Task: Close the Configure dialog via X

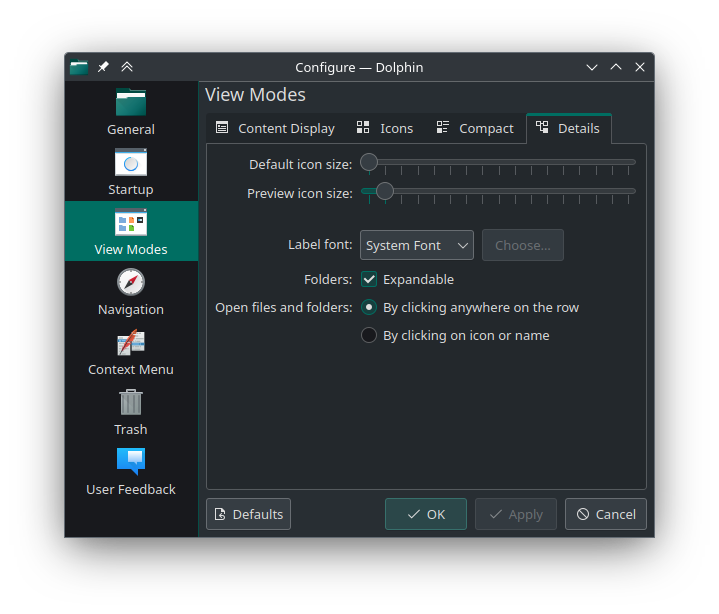Action: [x=640, y=67]
